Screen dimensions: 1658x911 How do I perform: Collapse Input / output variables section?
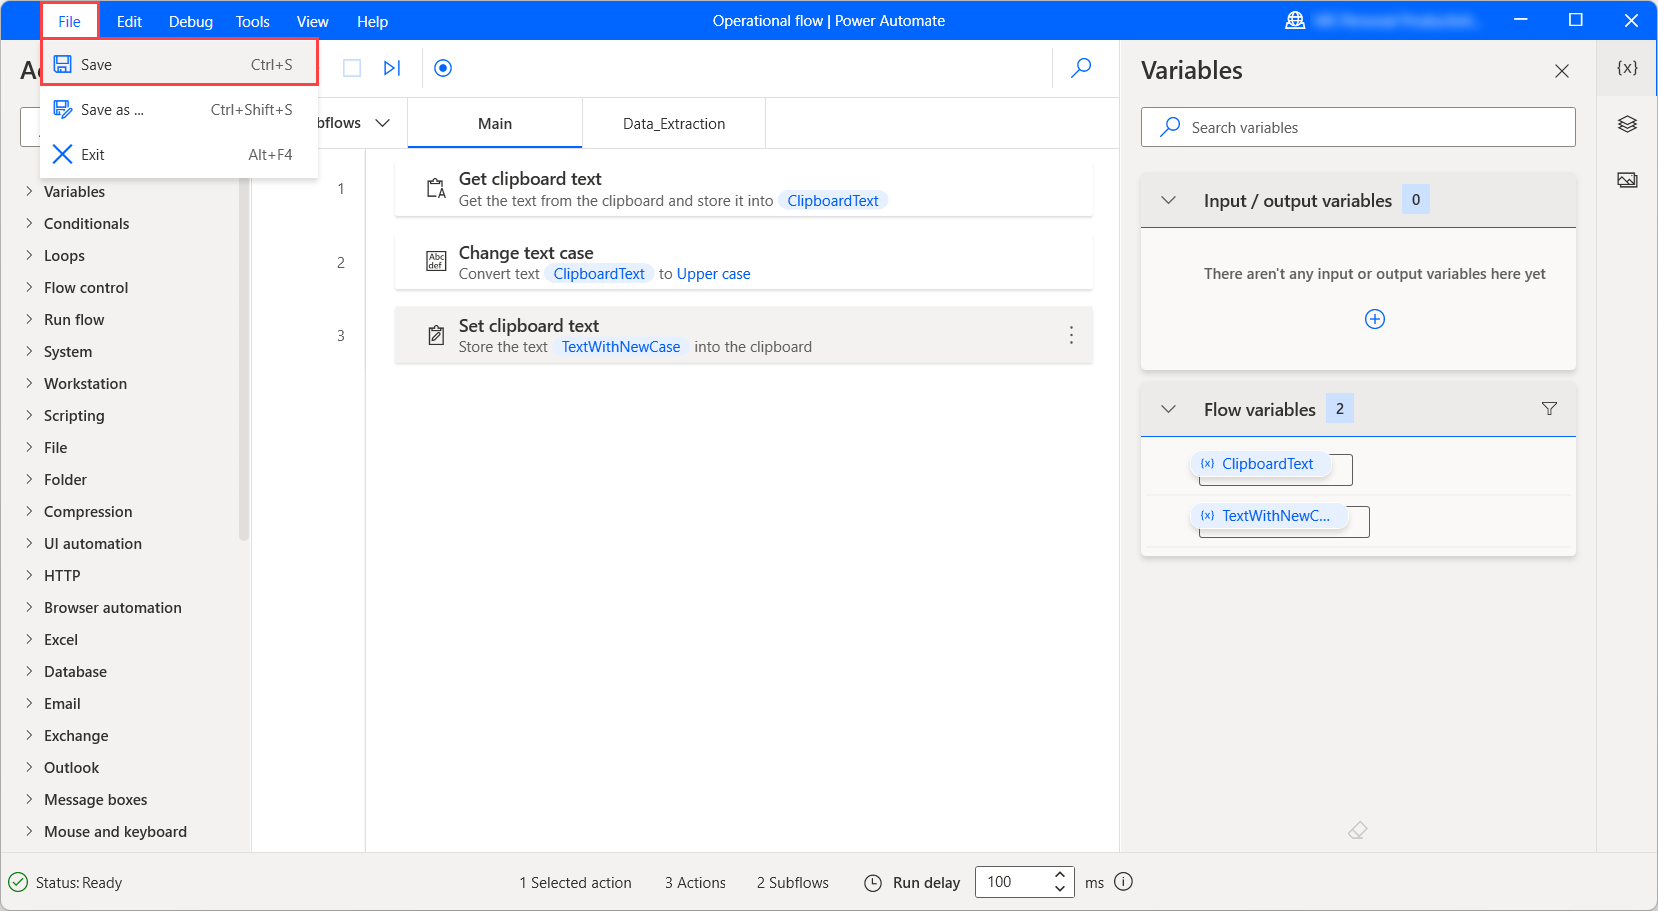(x=1168, y=200)
